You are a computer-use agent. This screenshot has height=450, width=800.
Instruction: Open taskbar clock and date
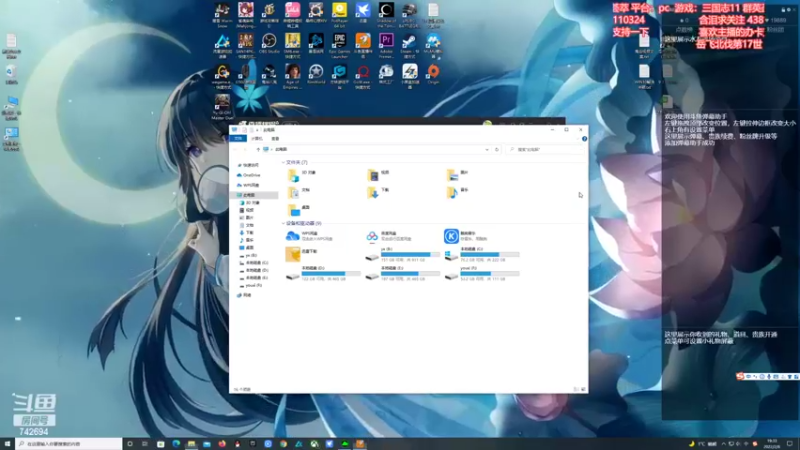(772, 444)
